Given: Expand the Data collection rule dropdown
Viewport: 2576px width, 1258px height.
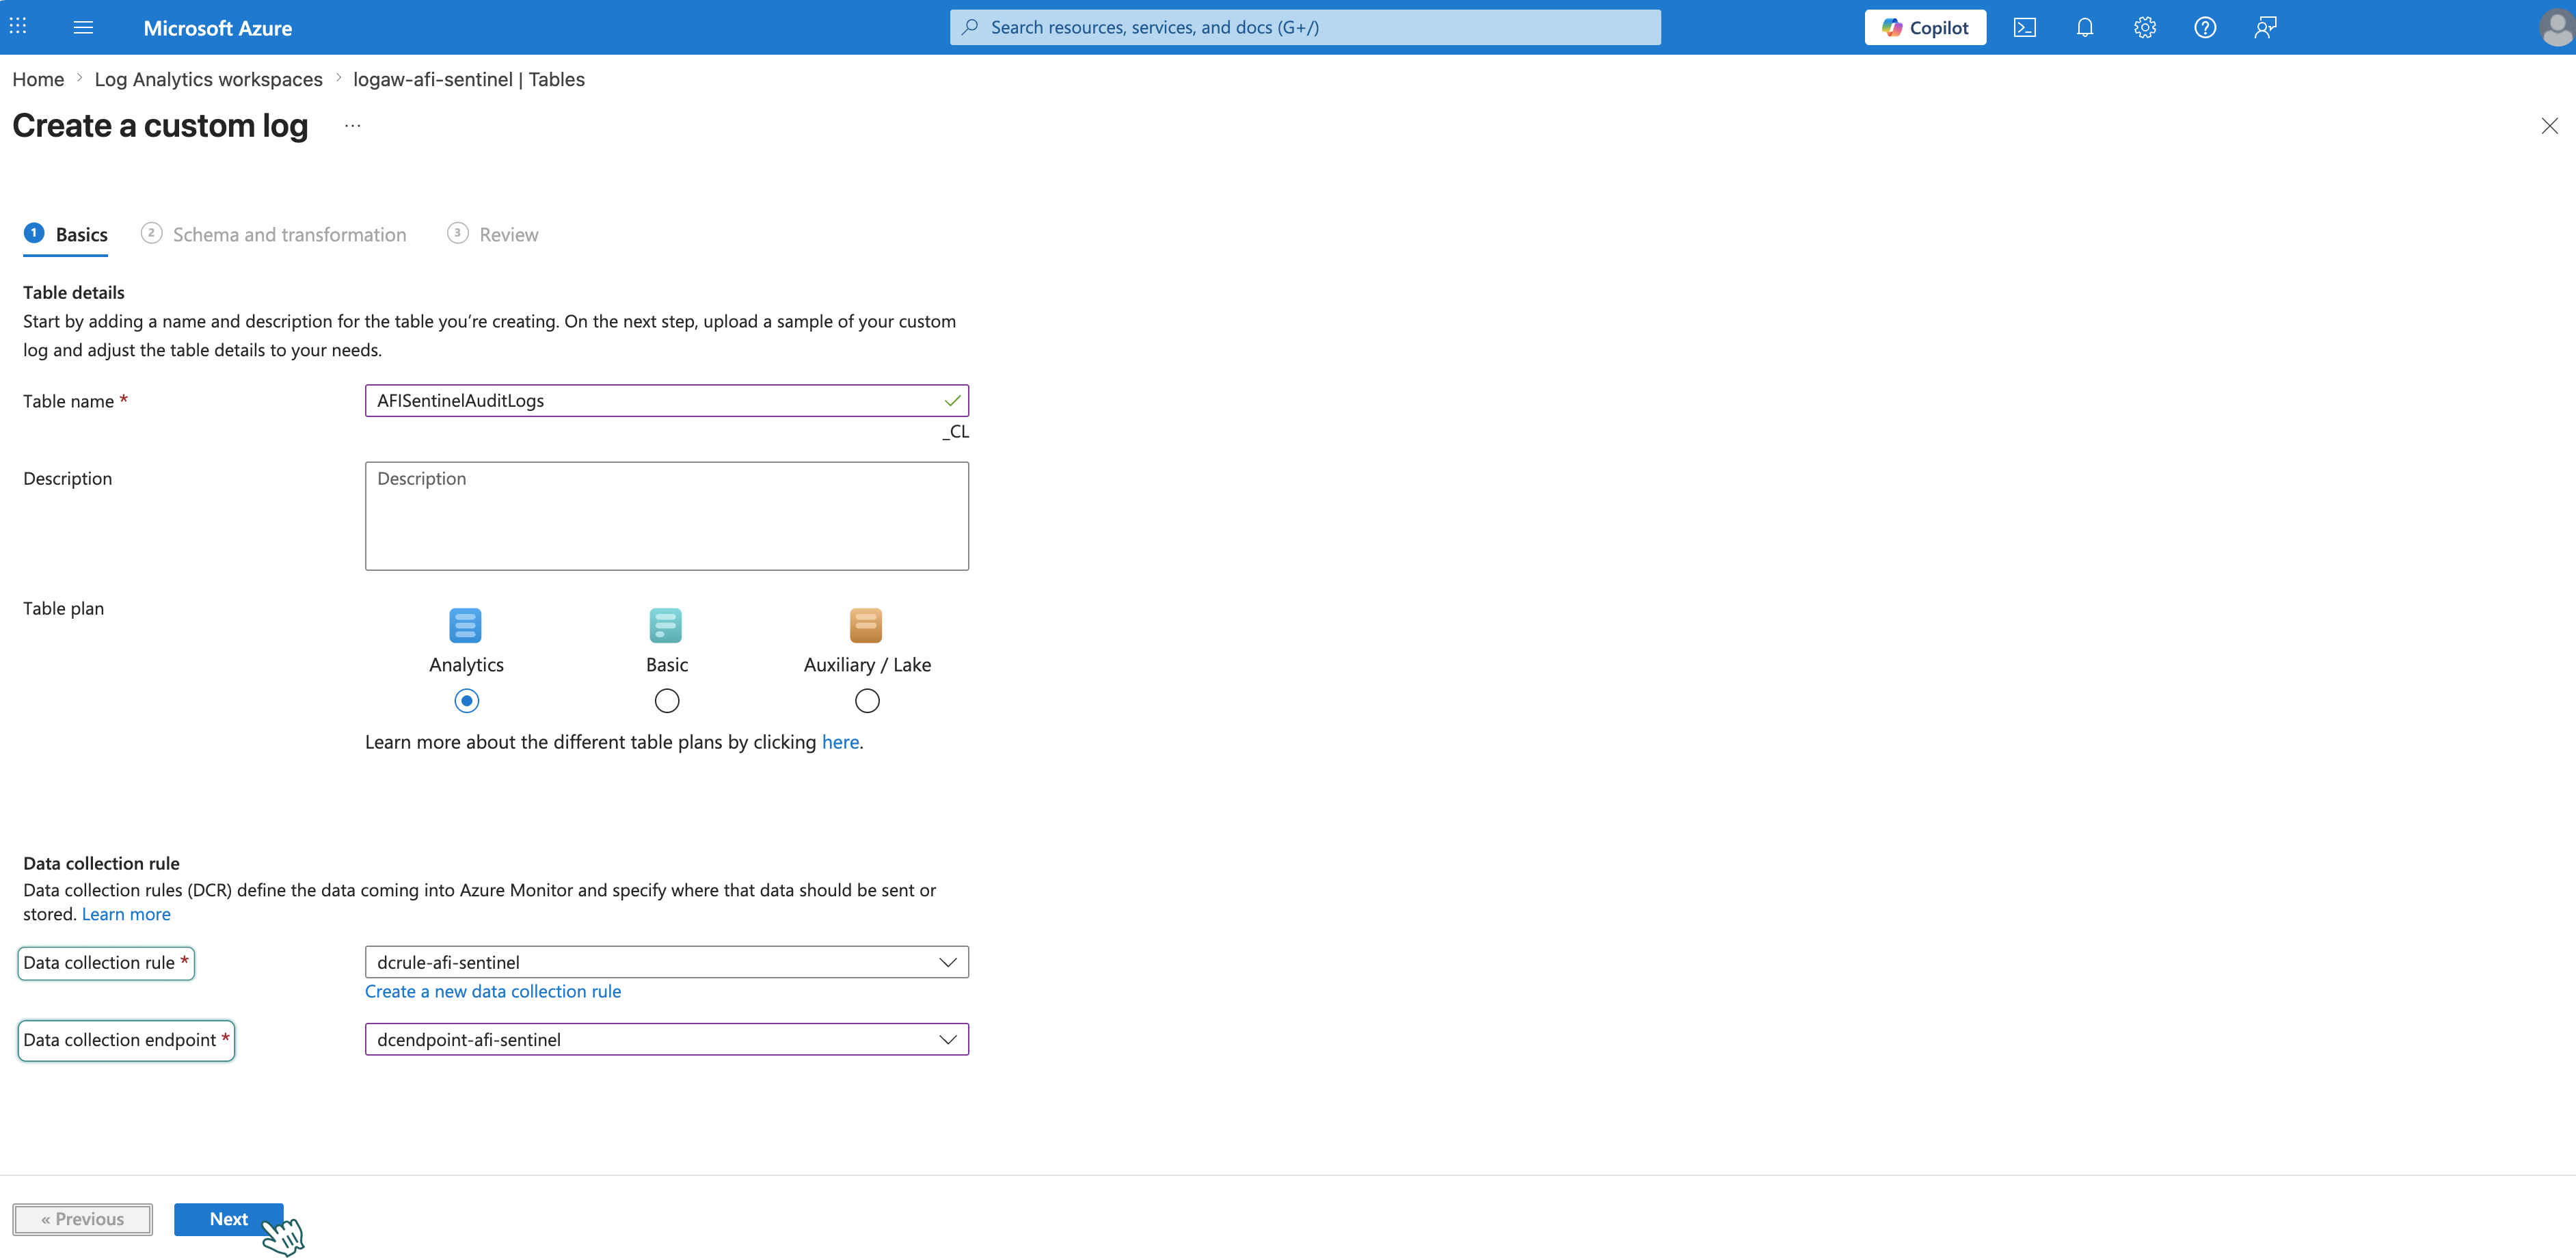Looking at the screenshot, I should (x=666, y=962).
